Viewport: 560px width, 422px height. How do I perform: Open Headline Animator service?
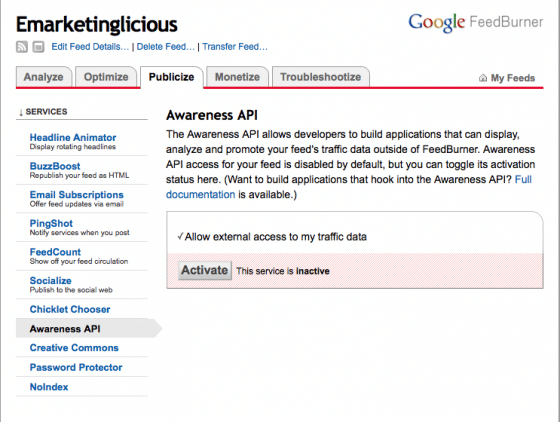73,137
